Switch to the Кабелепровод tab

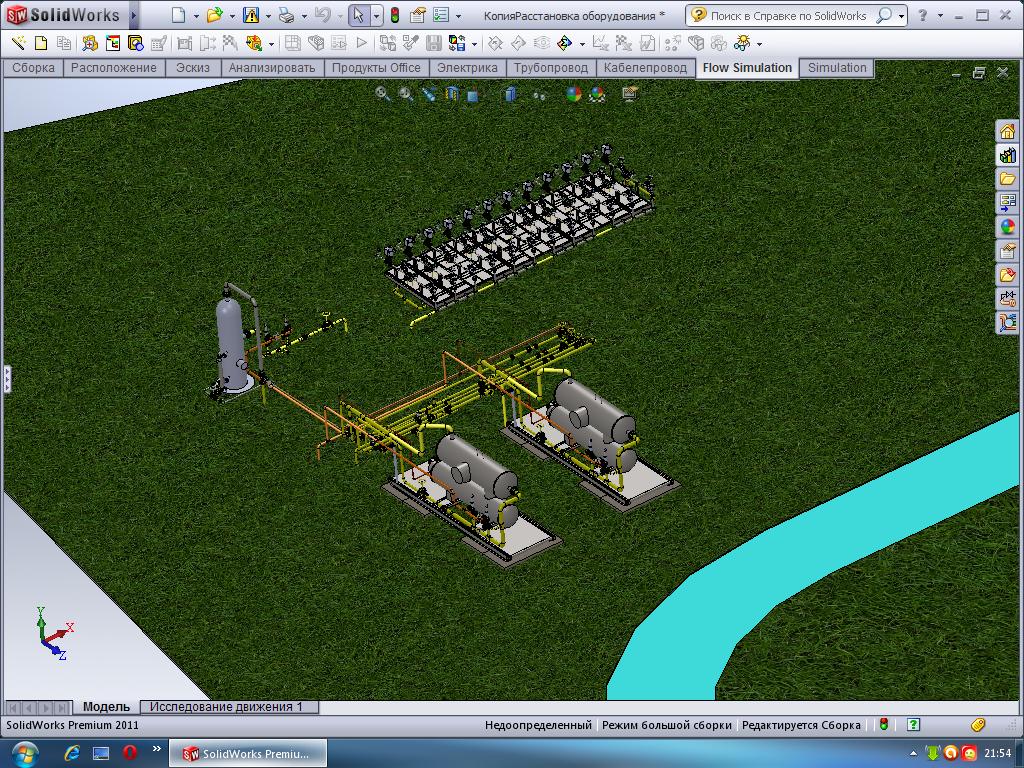tap(645, 68)
